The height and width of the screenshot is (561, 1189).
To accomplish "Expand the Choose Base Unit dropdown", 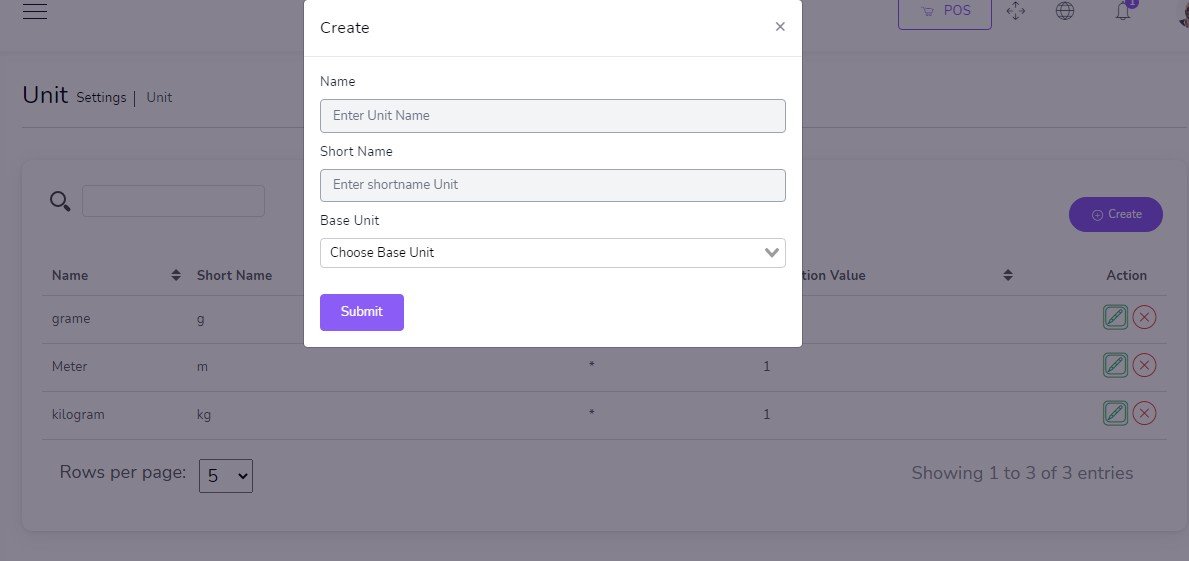I will [x=552, y=253].
